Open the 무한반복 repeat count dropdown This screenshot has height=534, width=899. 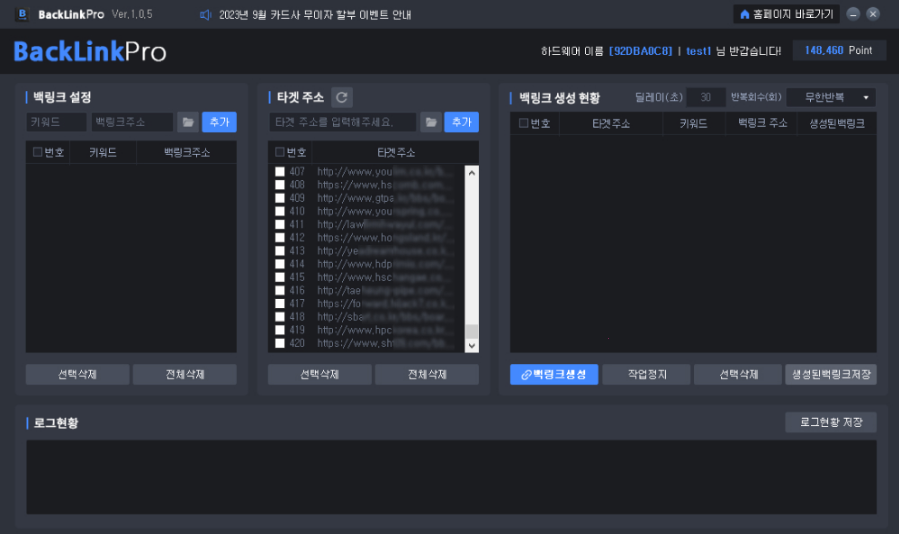pos(831,98)
